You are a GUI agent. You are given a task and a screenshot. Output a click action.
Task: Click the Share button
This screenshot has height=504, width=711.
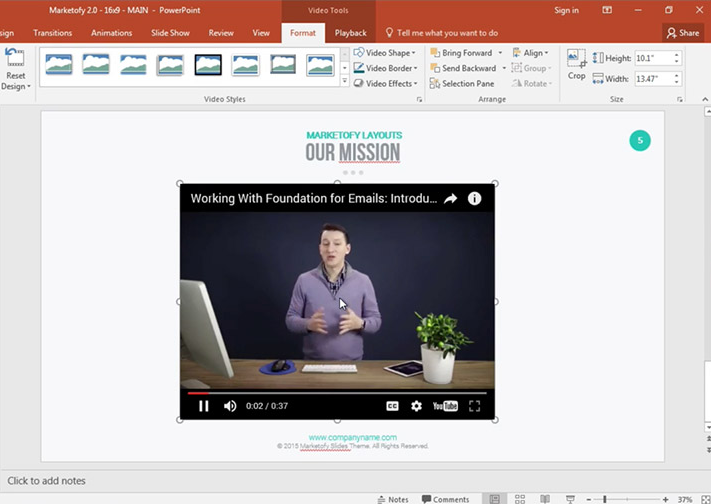(x=683, y=33)
